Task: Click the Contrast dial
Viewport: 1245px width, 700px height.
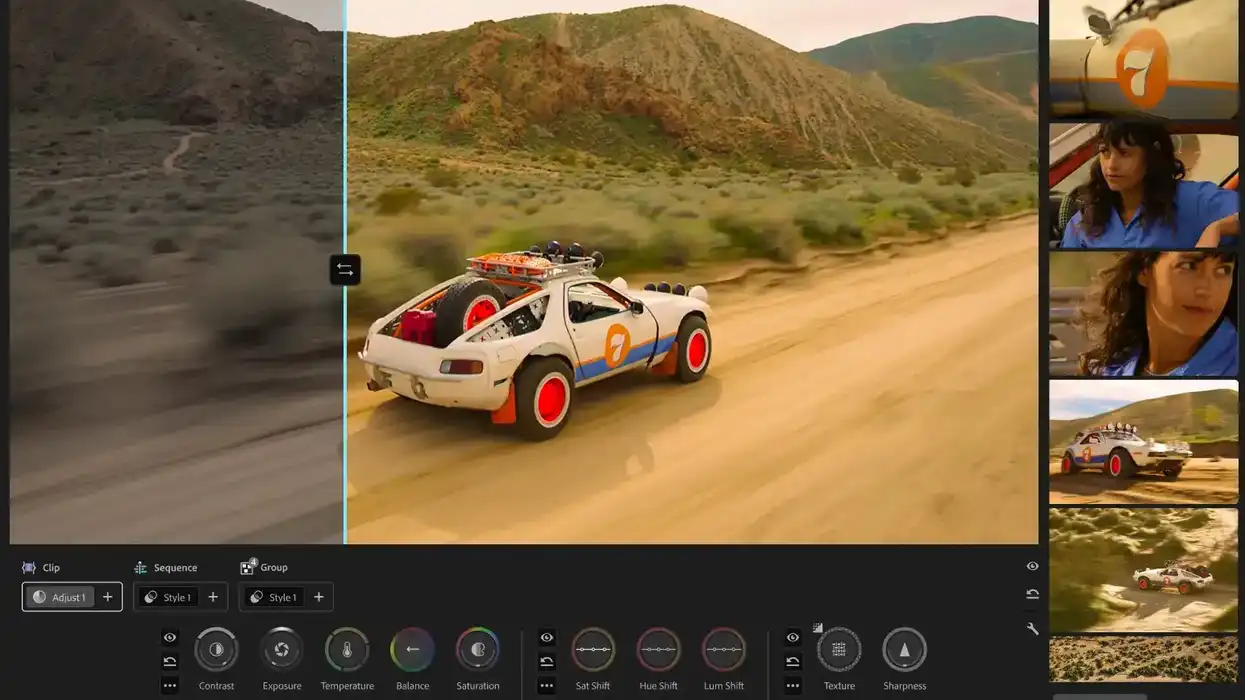Action: [x=216, y=649]
